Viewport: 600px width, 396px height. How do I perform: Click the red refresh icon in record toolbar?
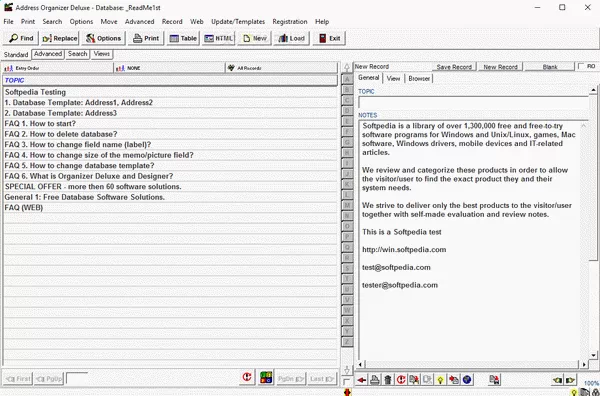point(401,380)
